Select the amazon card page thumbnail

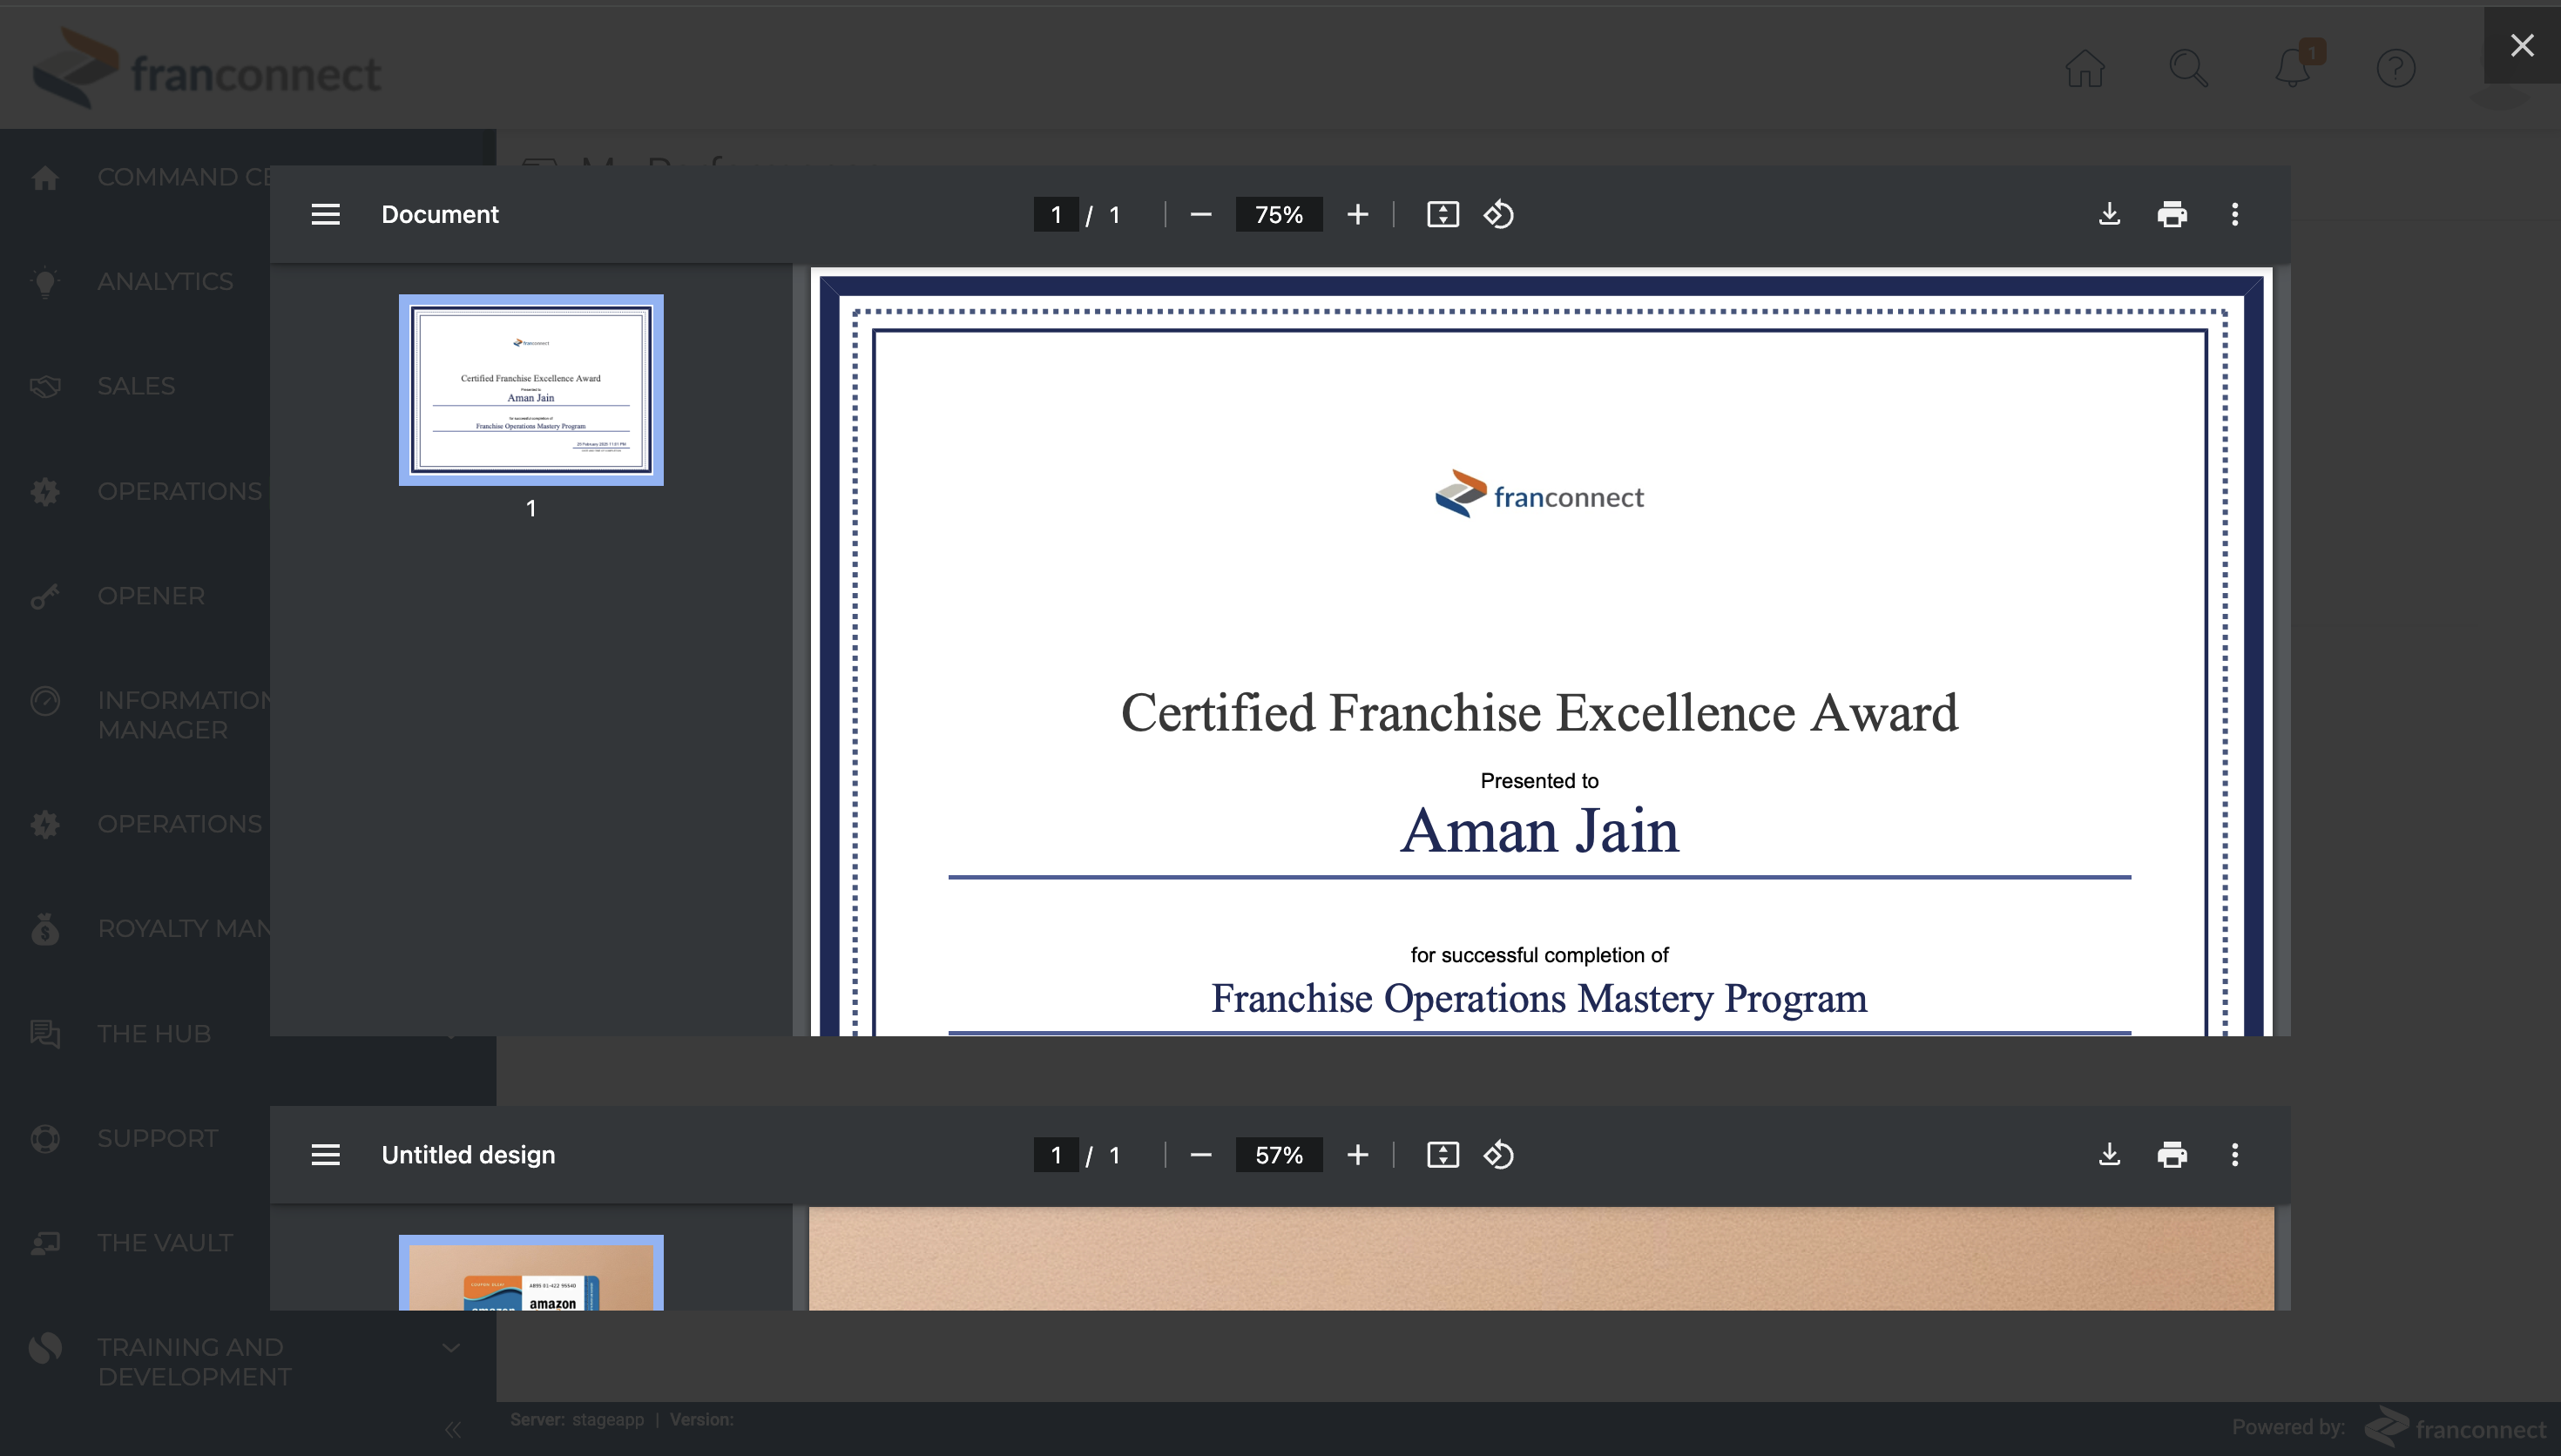point(531,1272)
